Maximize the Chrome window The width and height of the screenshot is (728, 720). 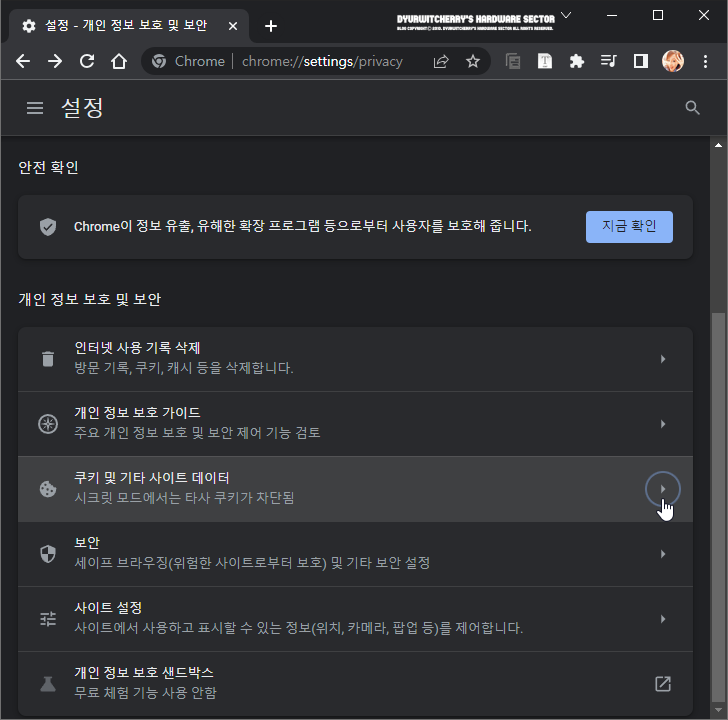pyautogui.click(x=658, y=15)
